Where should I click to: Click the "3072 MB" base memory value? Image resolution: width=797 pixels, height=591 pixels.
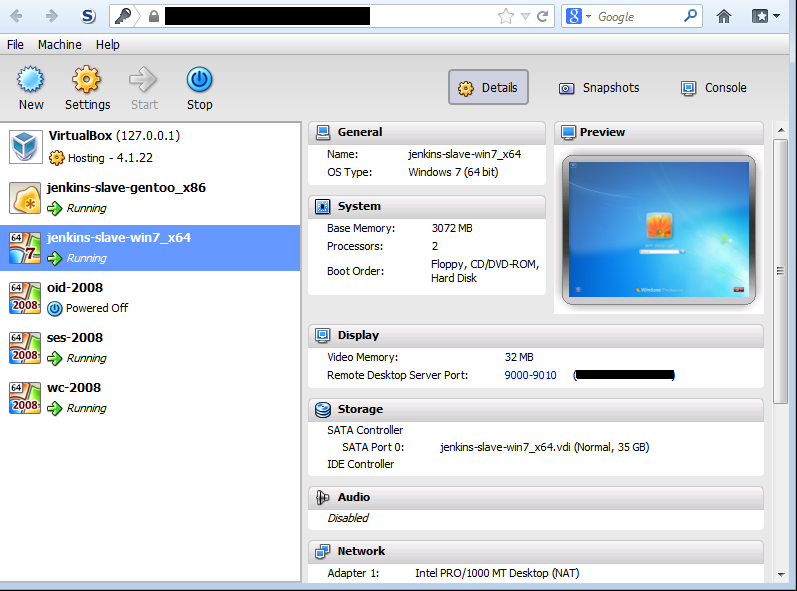pos(452,228)
